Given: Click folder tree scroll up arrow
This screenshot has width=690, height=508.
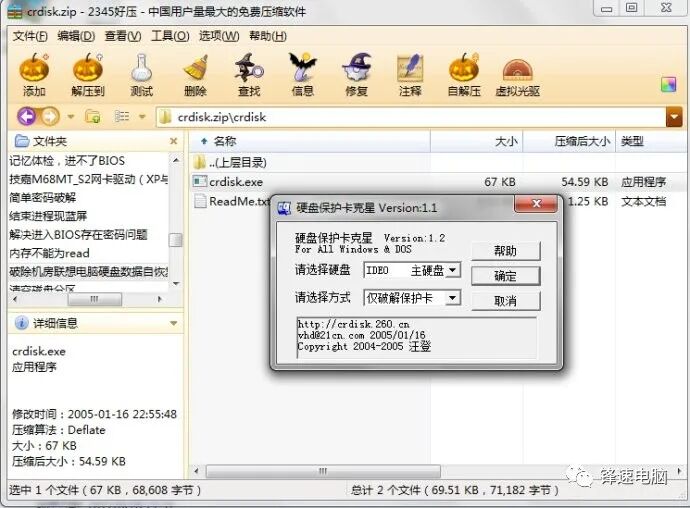Looking at the screenshot, I should (x=176, y=160).
